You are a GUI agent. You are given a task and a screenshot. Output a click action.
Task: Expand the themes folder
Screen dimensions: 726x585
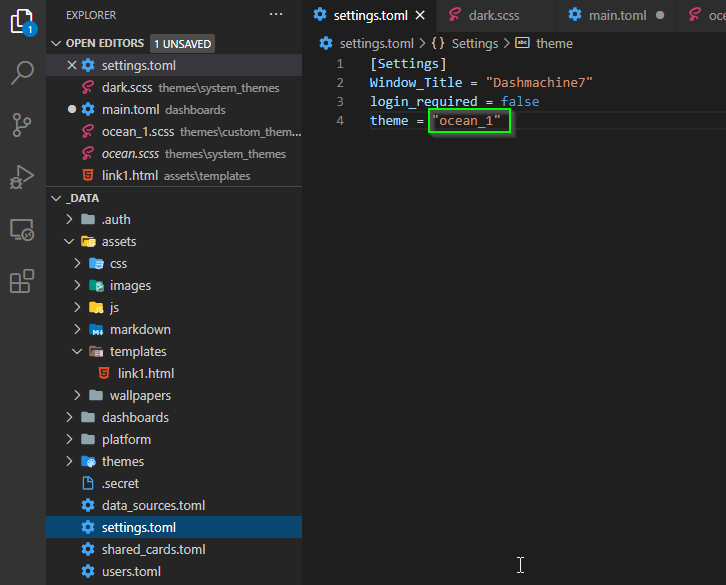69,461
